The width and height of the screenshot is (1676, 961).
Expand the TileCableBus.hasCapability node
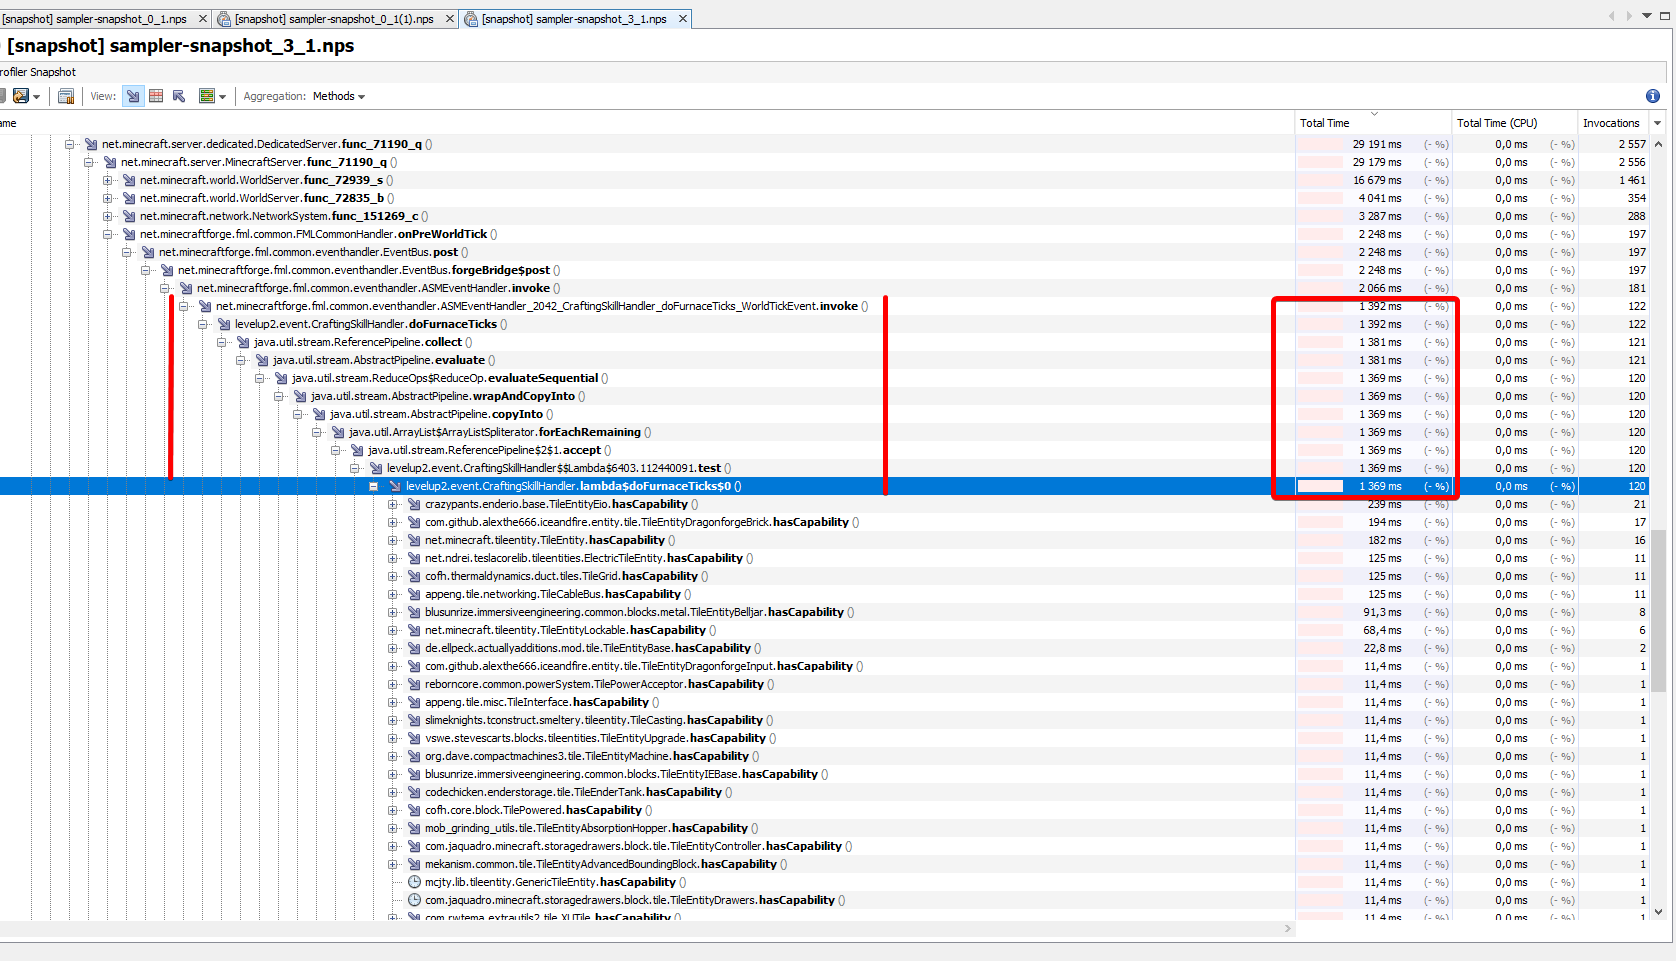coord(393,594)
